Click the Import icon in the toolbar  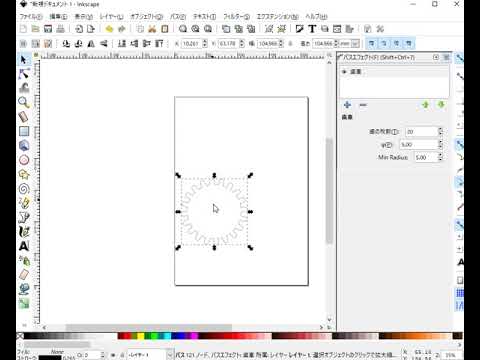[x=79, y=29]
